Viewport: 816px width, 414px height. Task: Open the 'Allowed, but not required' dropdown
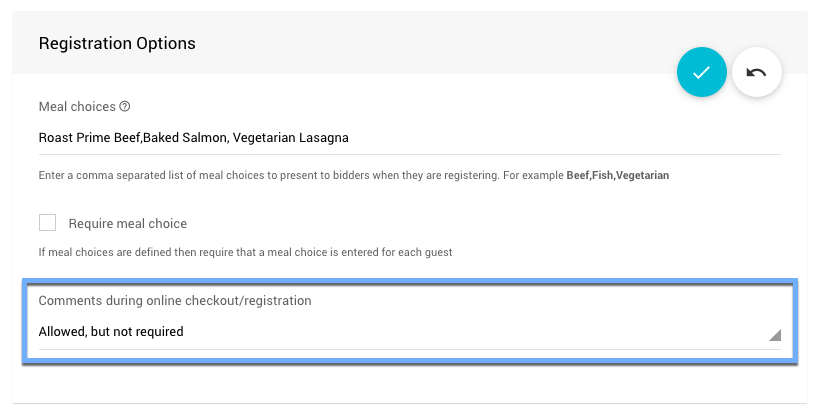pyautogui.click(x=111, y=331)
